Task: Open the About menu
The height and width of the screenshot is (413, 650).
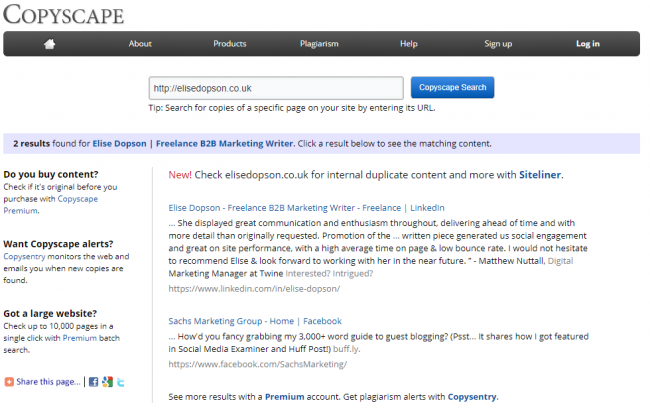Action: point(140,44)
